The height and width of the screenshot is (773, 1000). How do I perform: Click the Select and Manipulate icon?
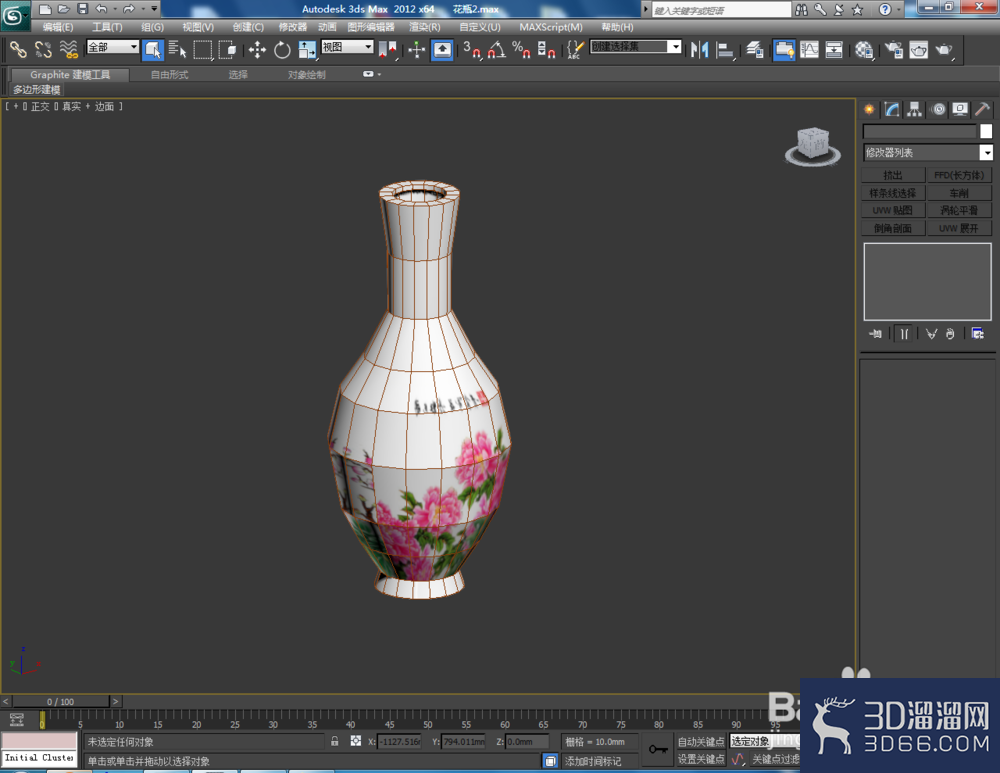(416, 49)
